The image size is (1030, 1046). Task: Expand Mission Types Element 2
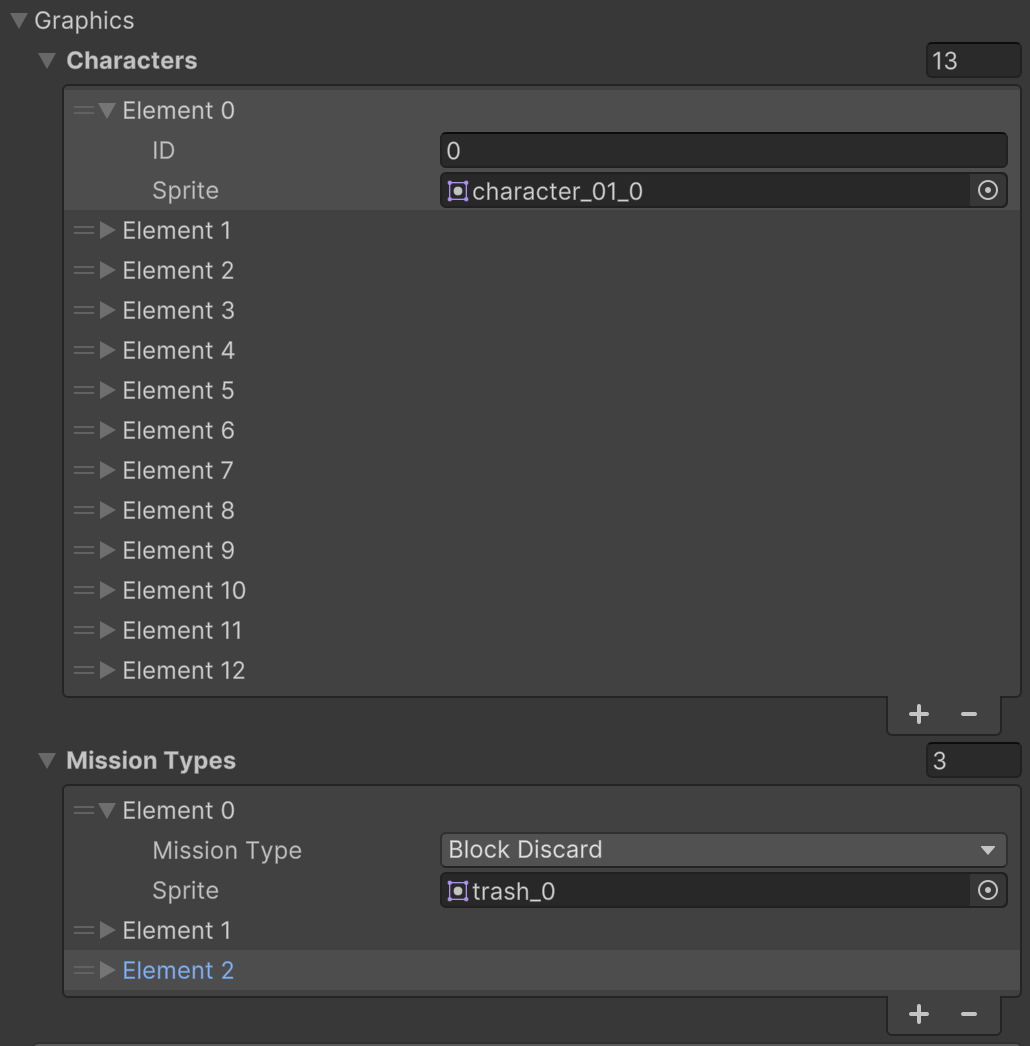click(x=107, y=971)
